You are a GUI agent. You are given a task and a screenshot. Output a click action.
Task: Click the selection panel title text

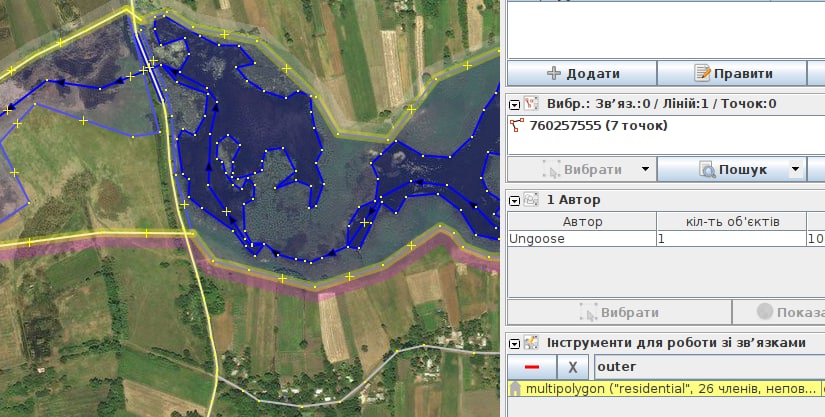661,104
